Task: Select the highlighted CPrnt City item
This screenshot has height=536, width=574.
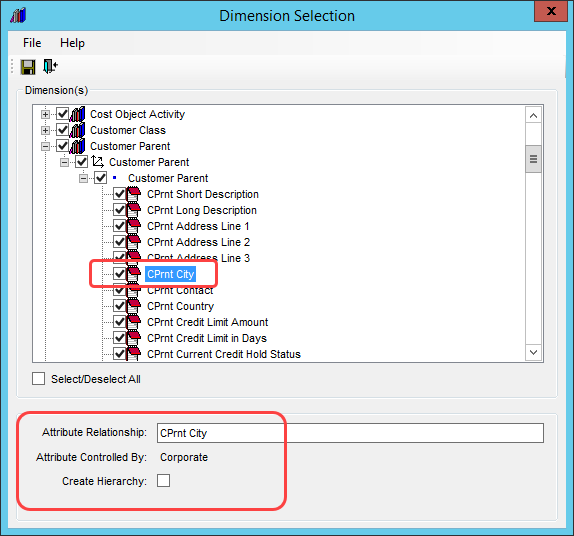Action: [171, 274]
